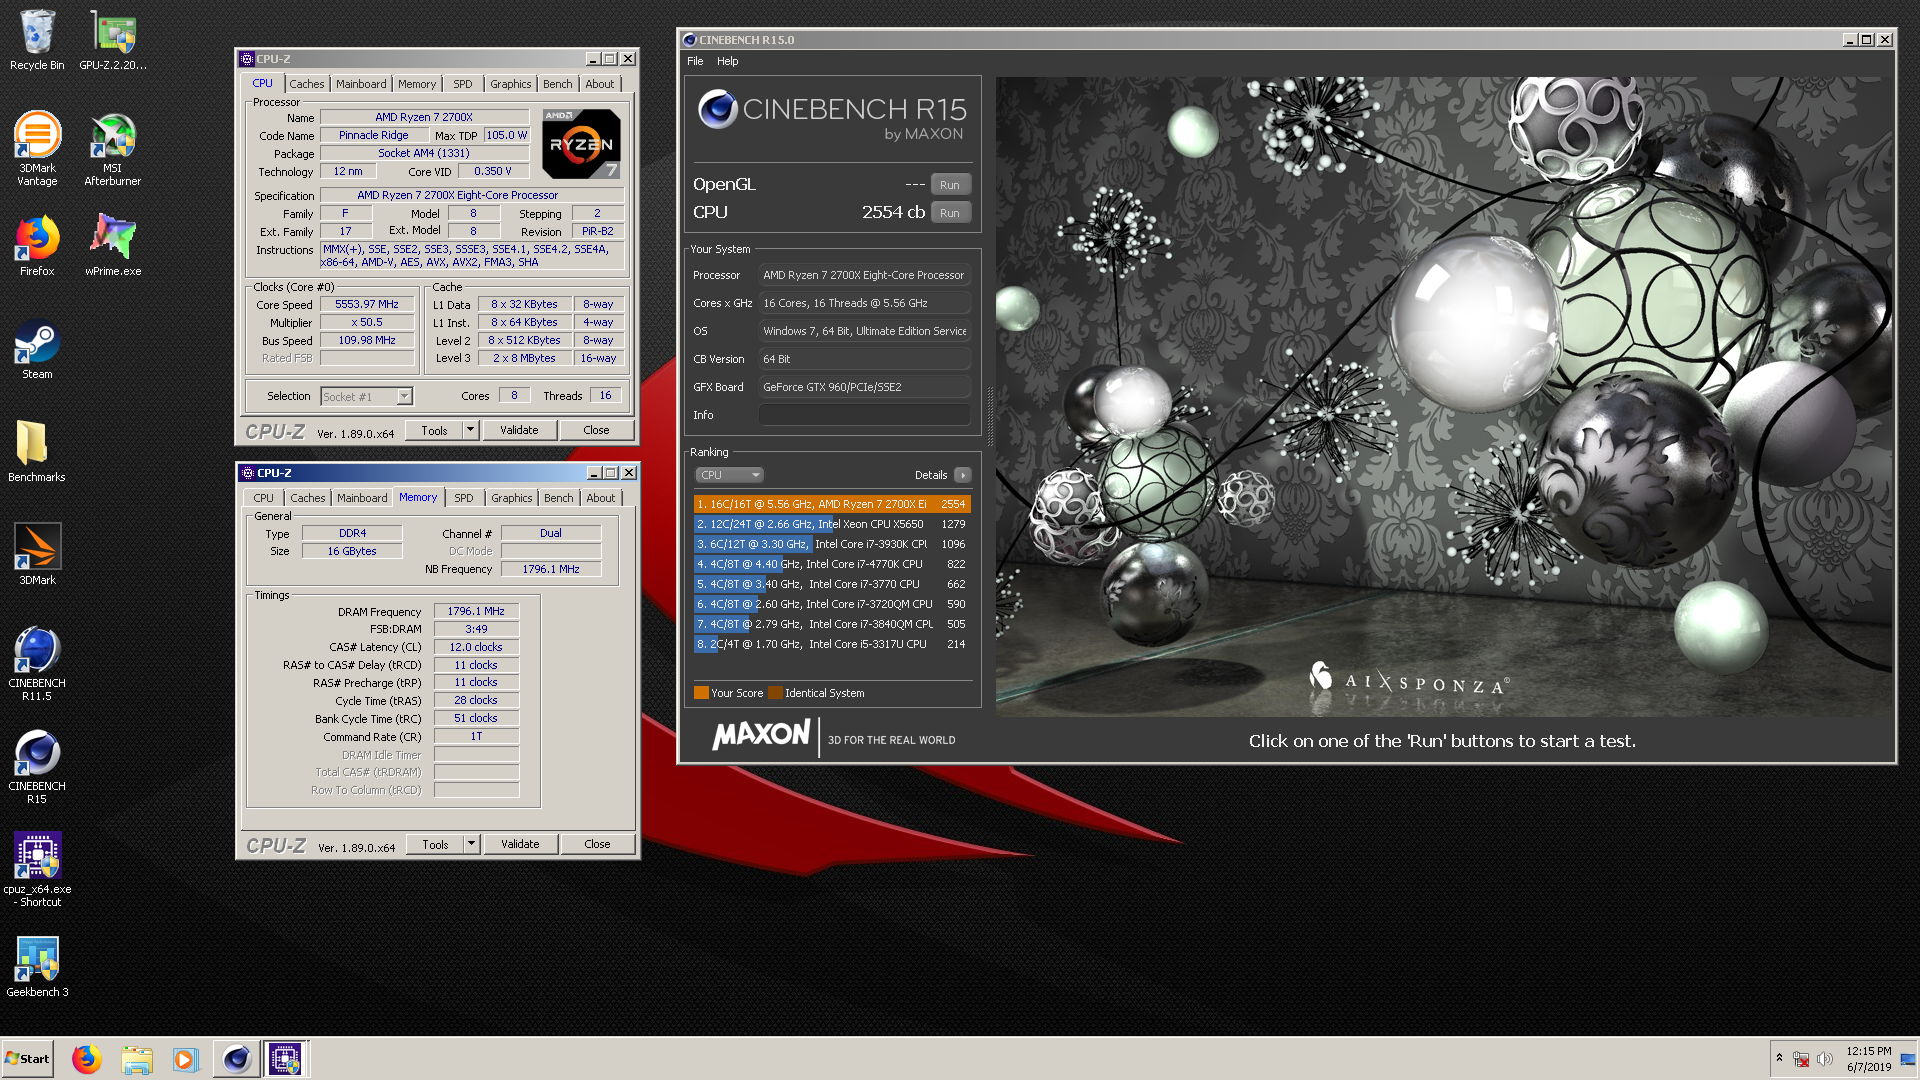Viewport: 1920px width, 1080px height.
Task: Open the Recycle Bin desktop icon
Action: [x=37, y=40]
